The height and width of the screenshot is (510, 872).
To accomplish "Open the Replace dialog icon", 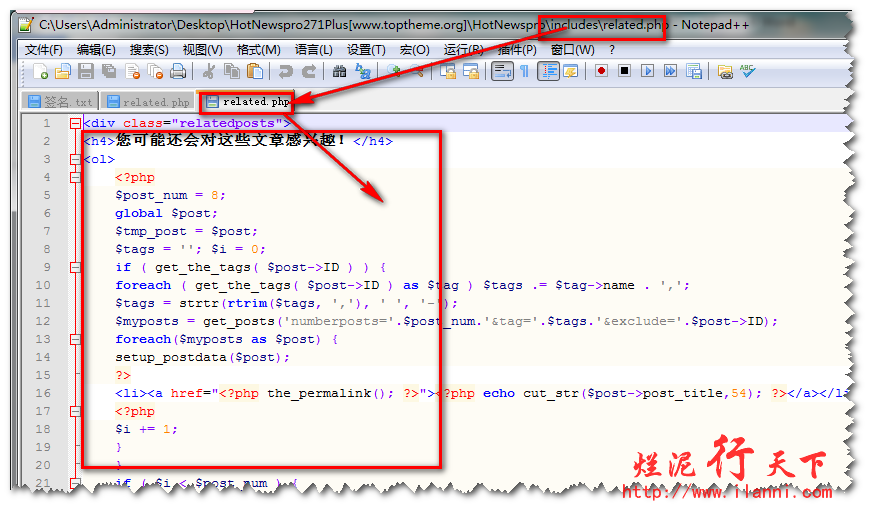I will (363, 71).
